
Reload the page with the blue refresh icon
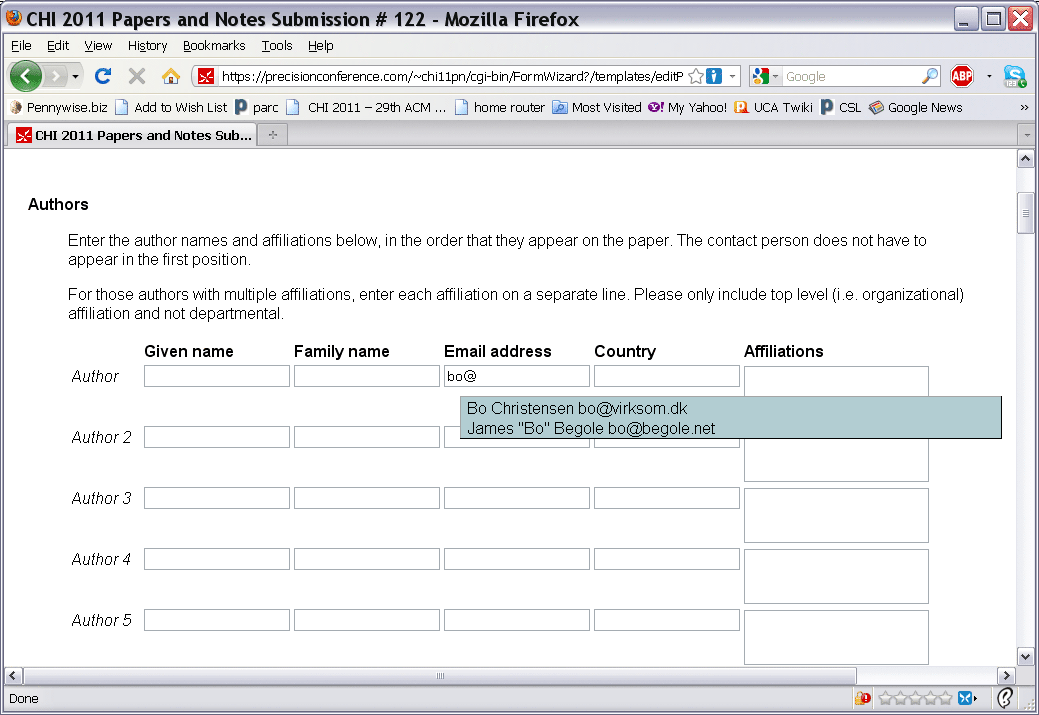coord(103,76)
